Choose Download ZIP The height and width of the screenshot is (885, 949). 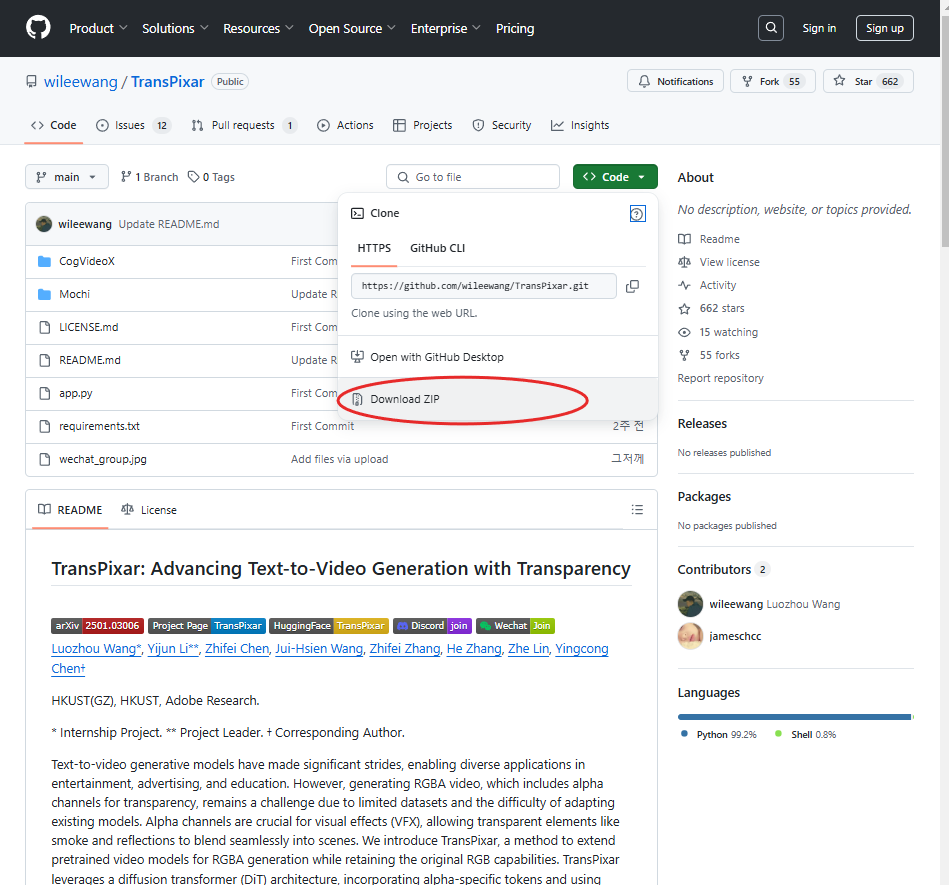click(497, 399)
